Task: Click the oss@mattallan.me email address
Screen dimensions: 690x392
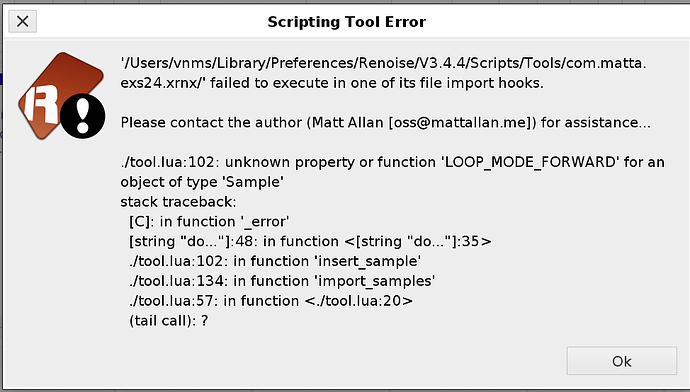Action: coord(460,122)
